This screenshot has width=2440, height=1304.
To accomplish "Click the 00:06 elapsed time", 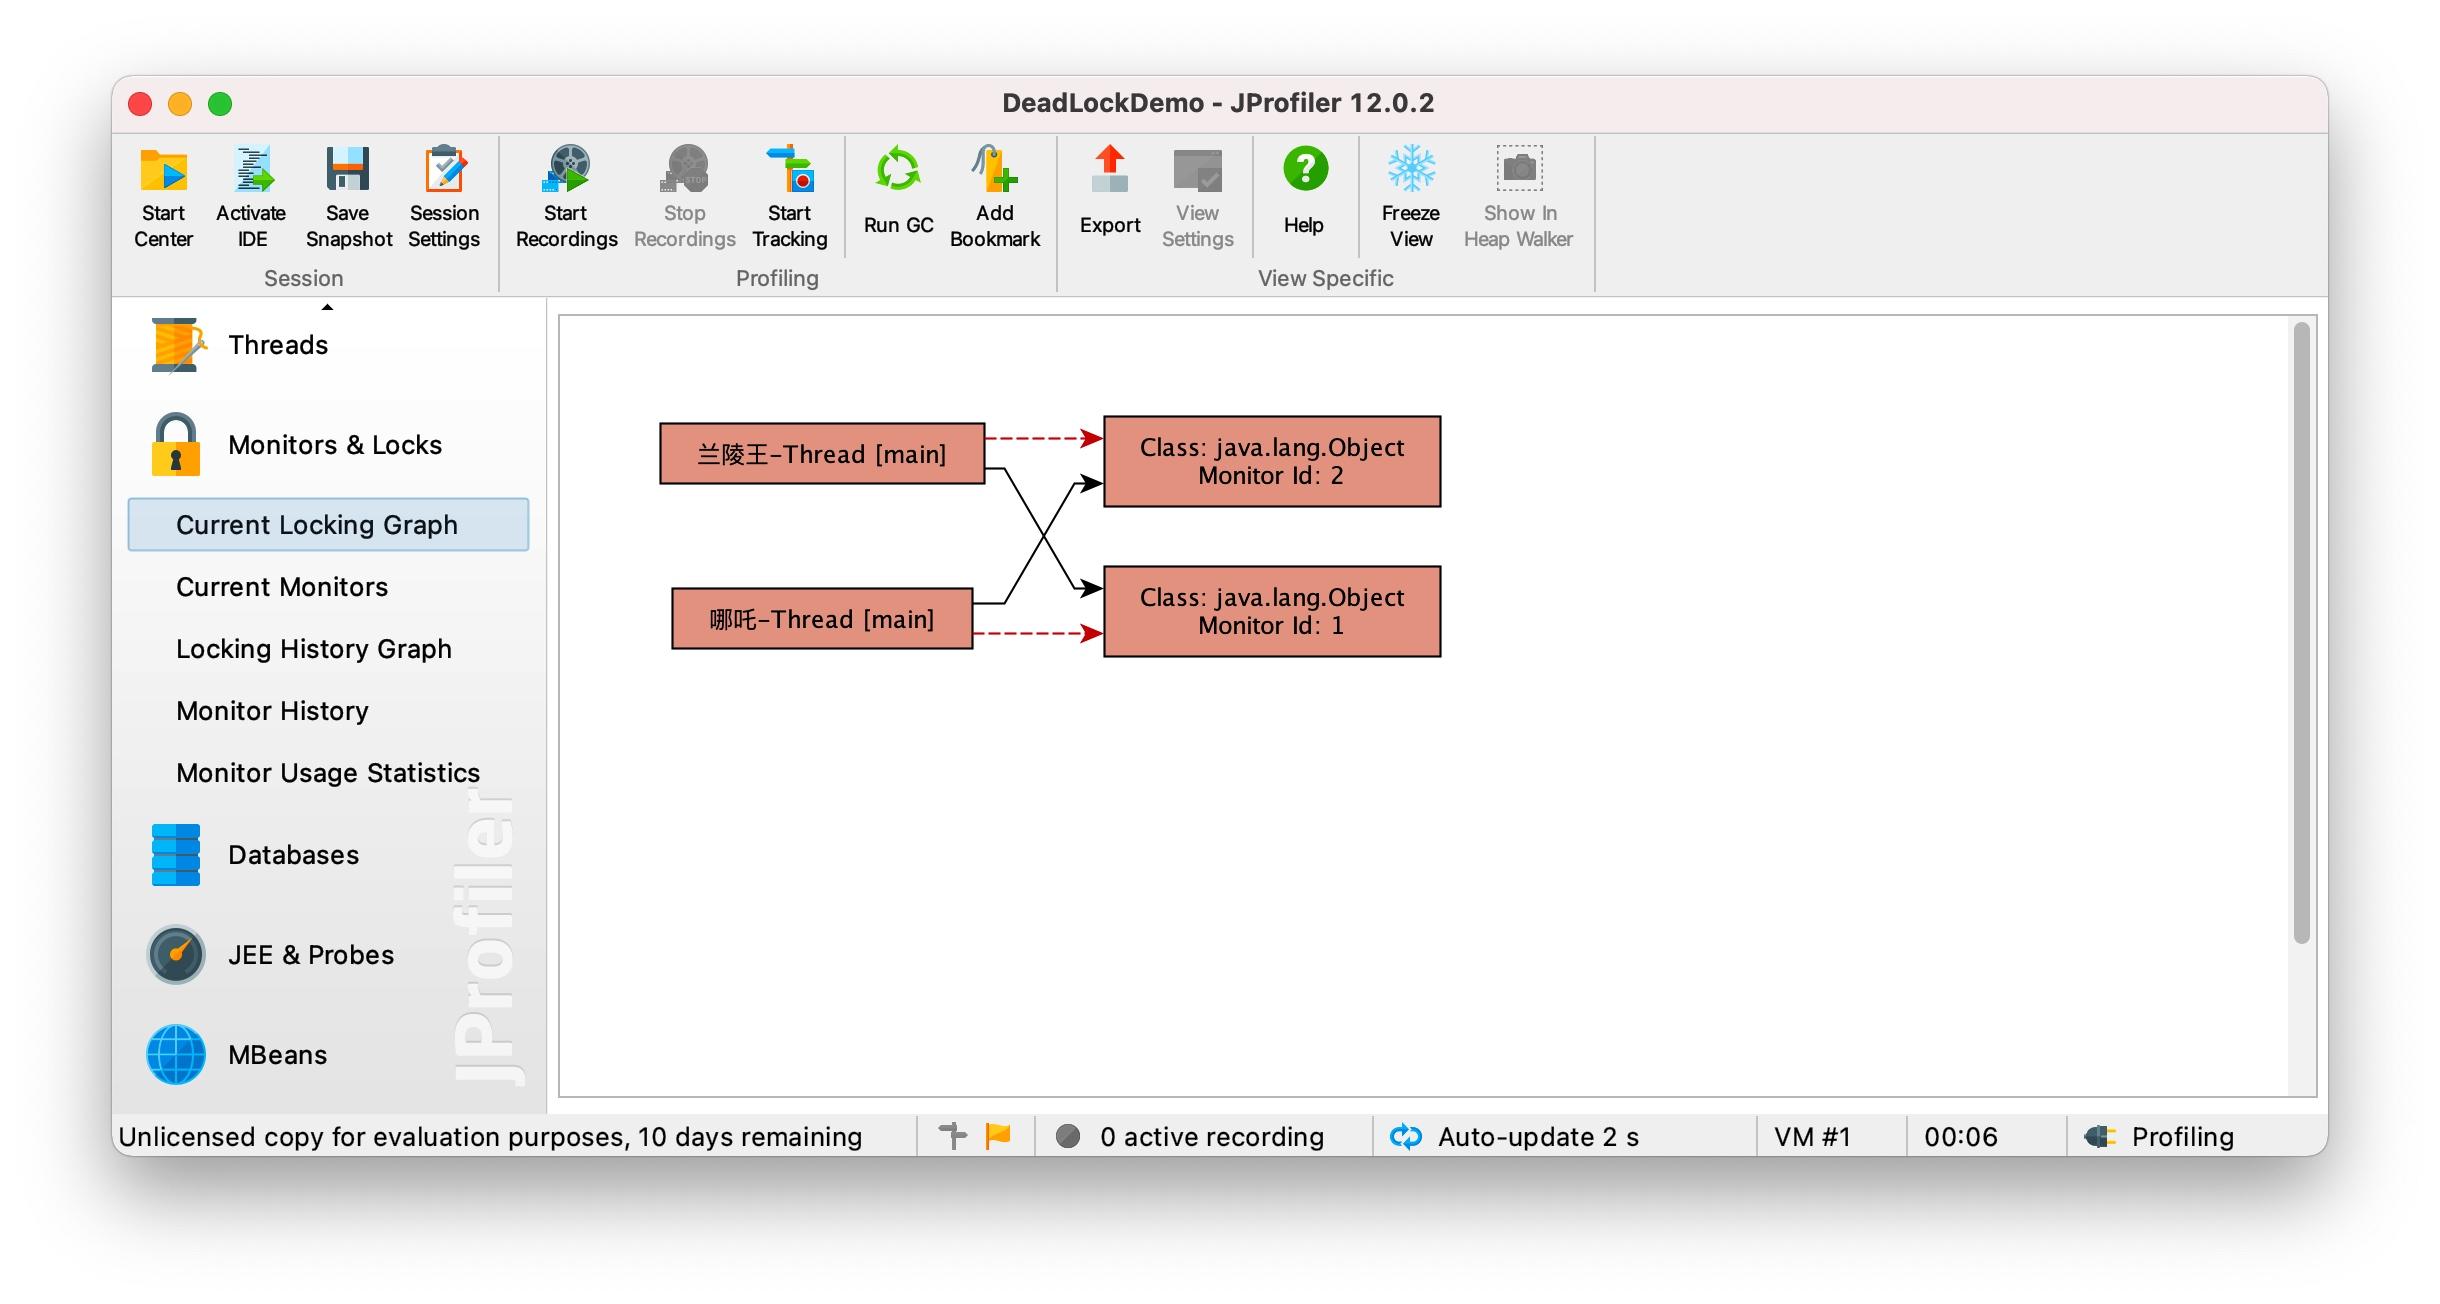I will click(x=1960, y=1137).
